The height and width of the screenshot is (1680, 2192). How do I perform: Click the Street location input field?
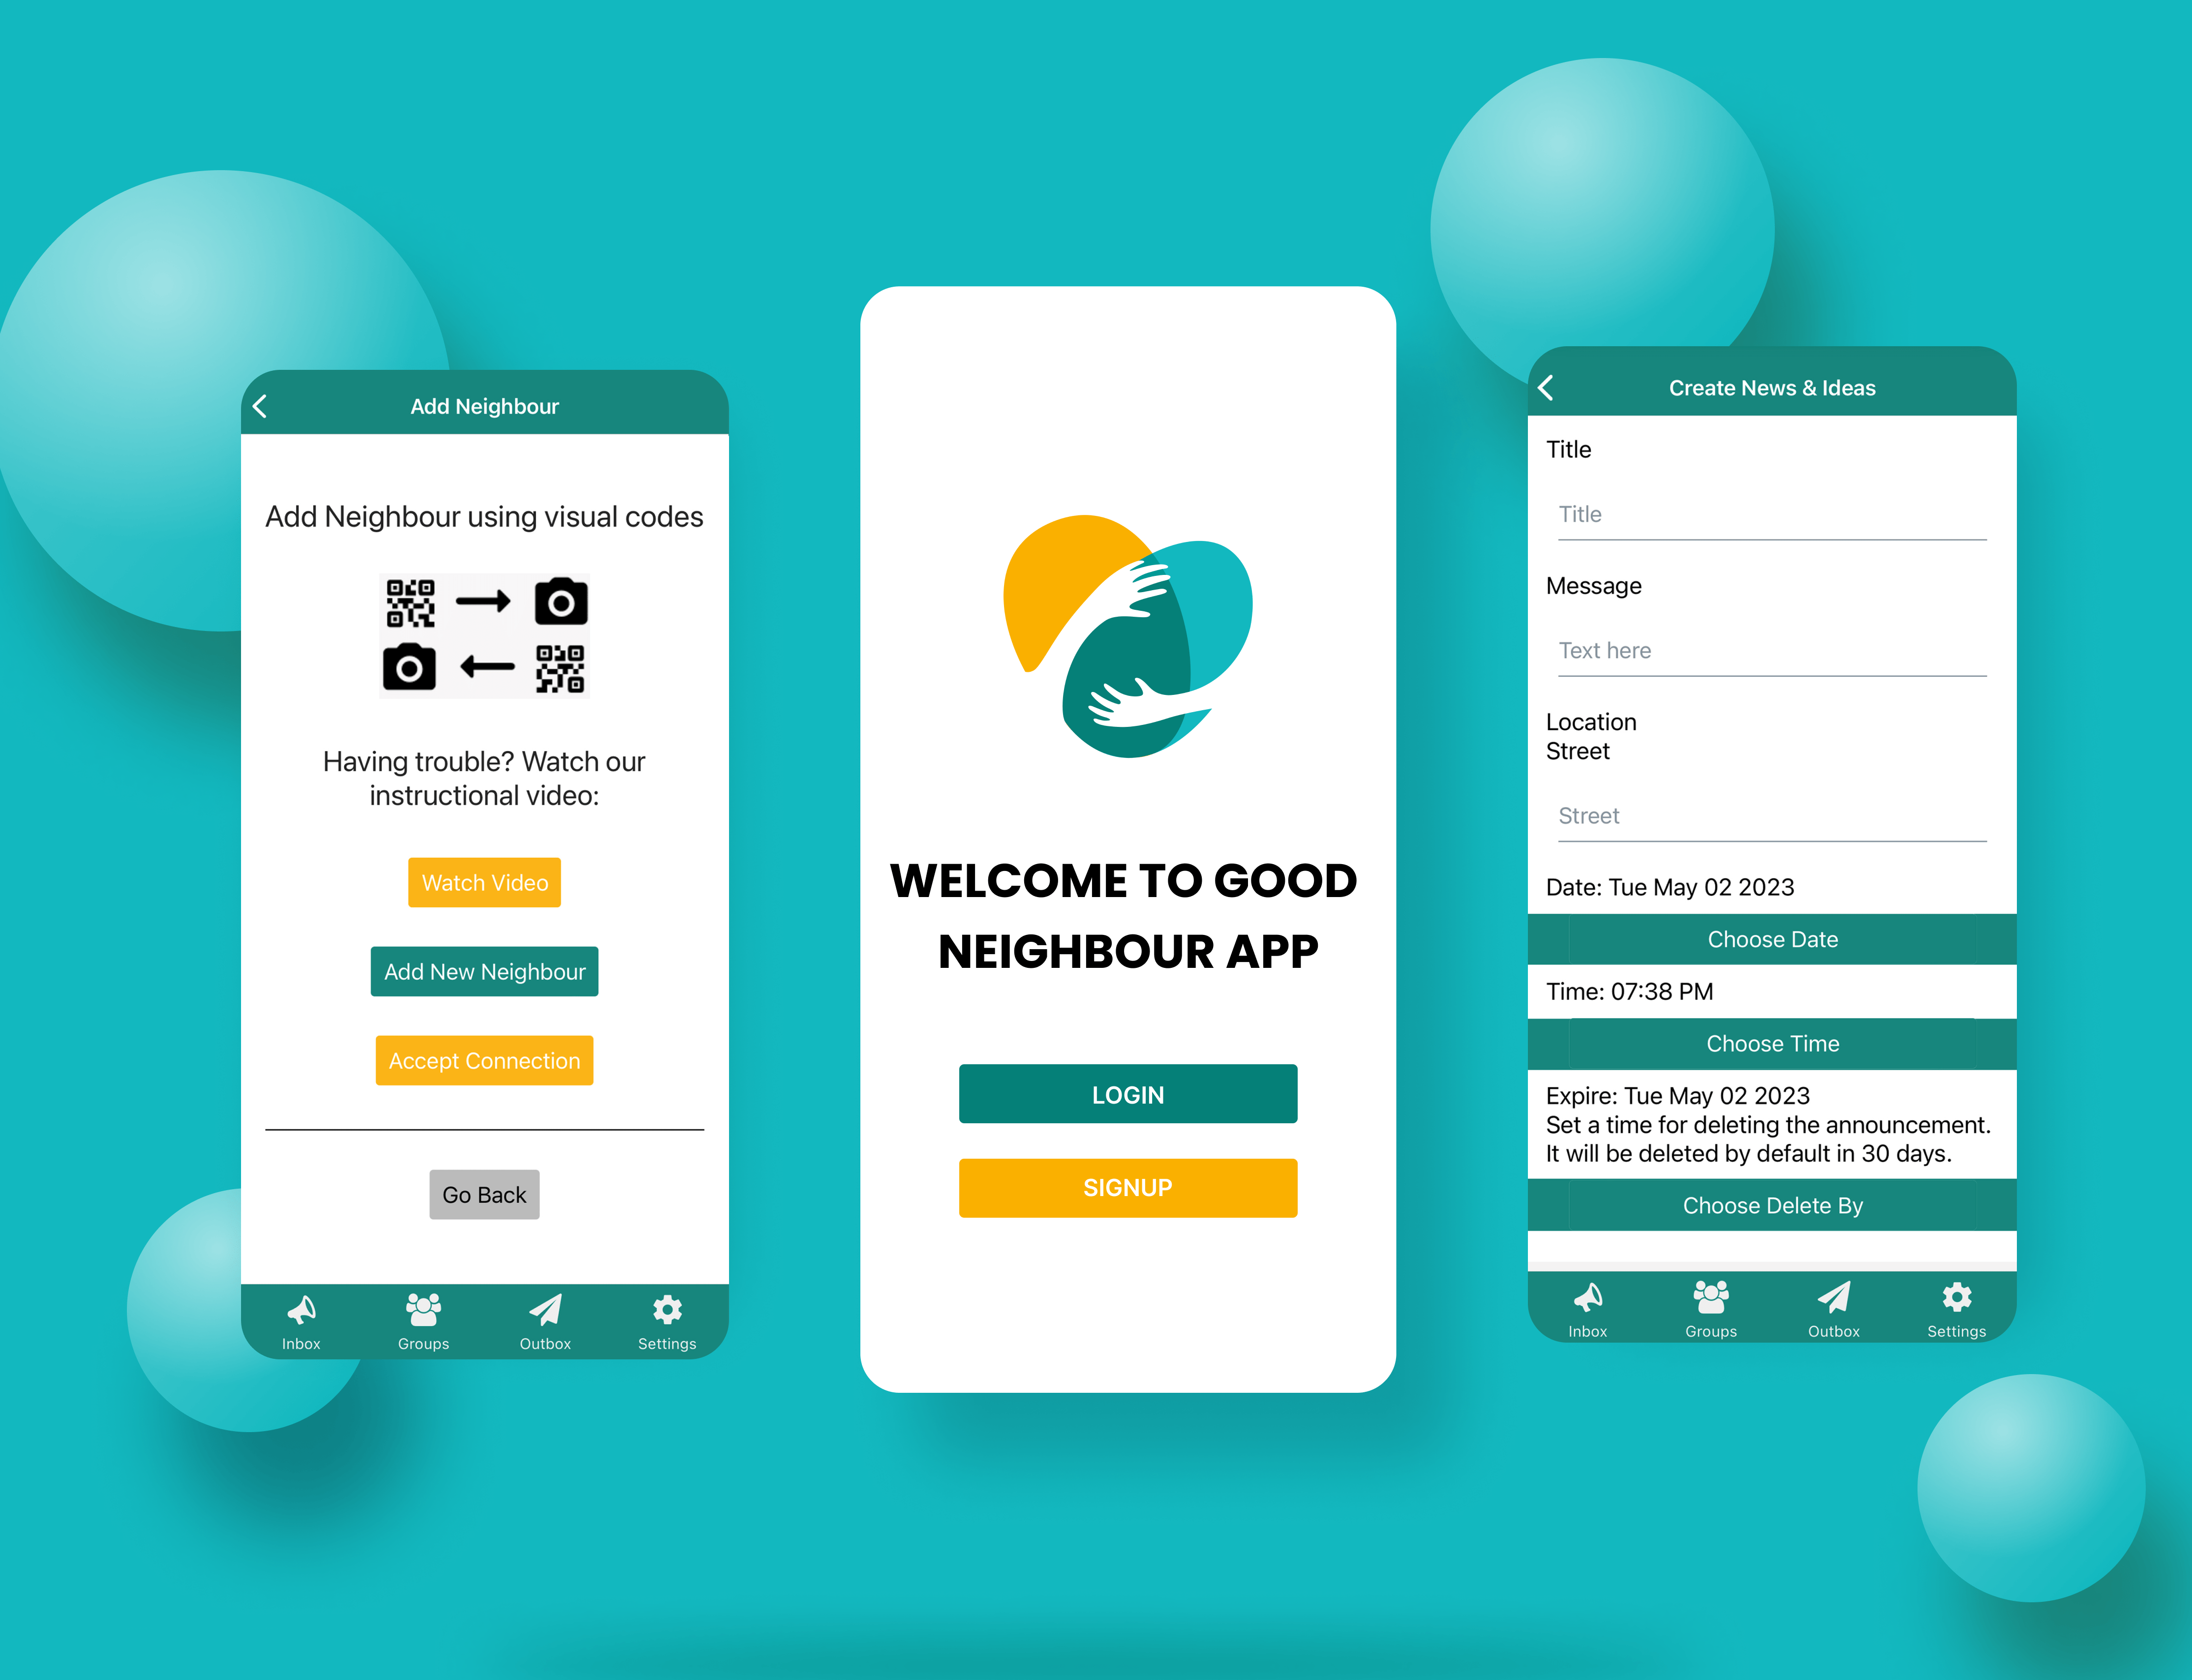(1774, 815)
